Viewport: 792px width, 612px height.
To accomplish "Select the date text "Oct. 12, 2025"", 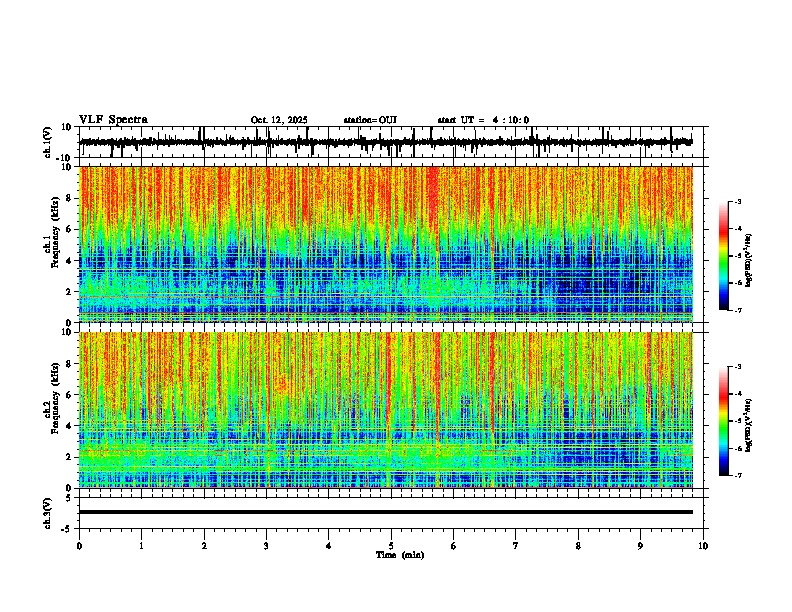I will [x=279, y=120].
